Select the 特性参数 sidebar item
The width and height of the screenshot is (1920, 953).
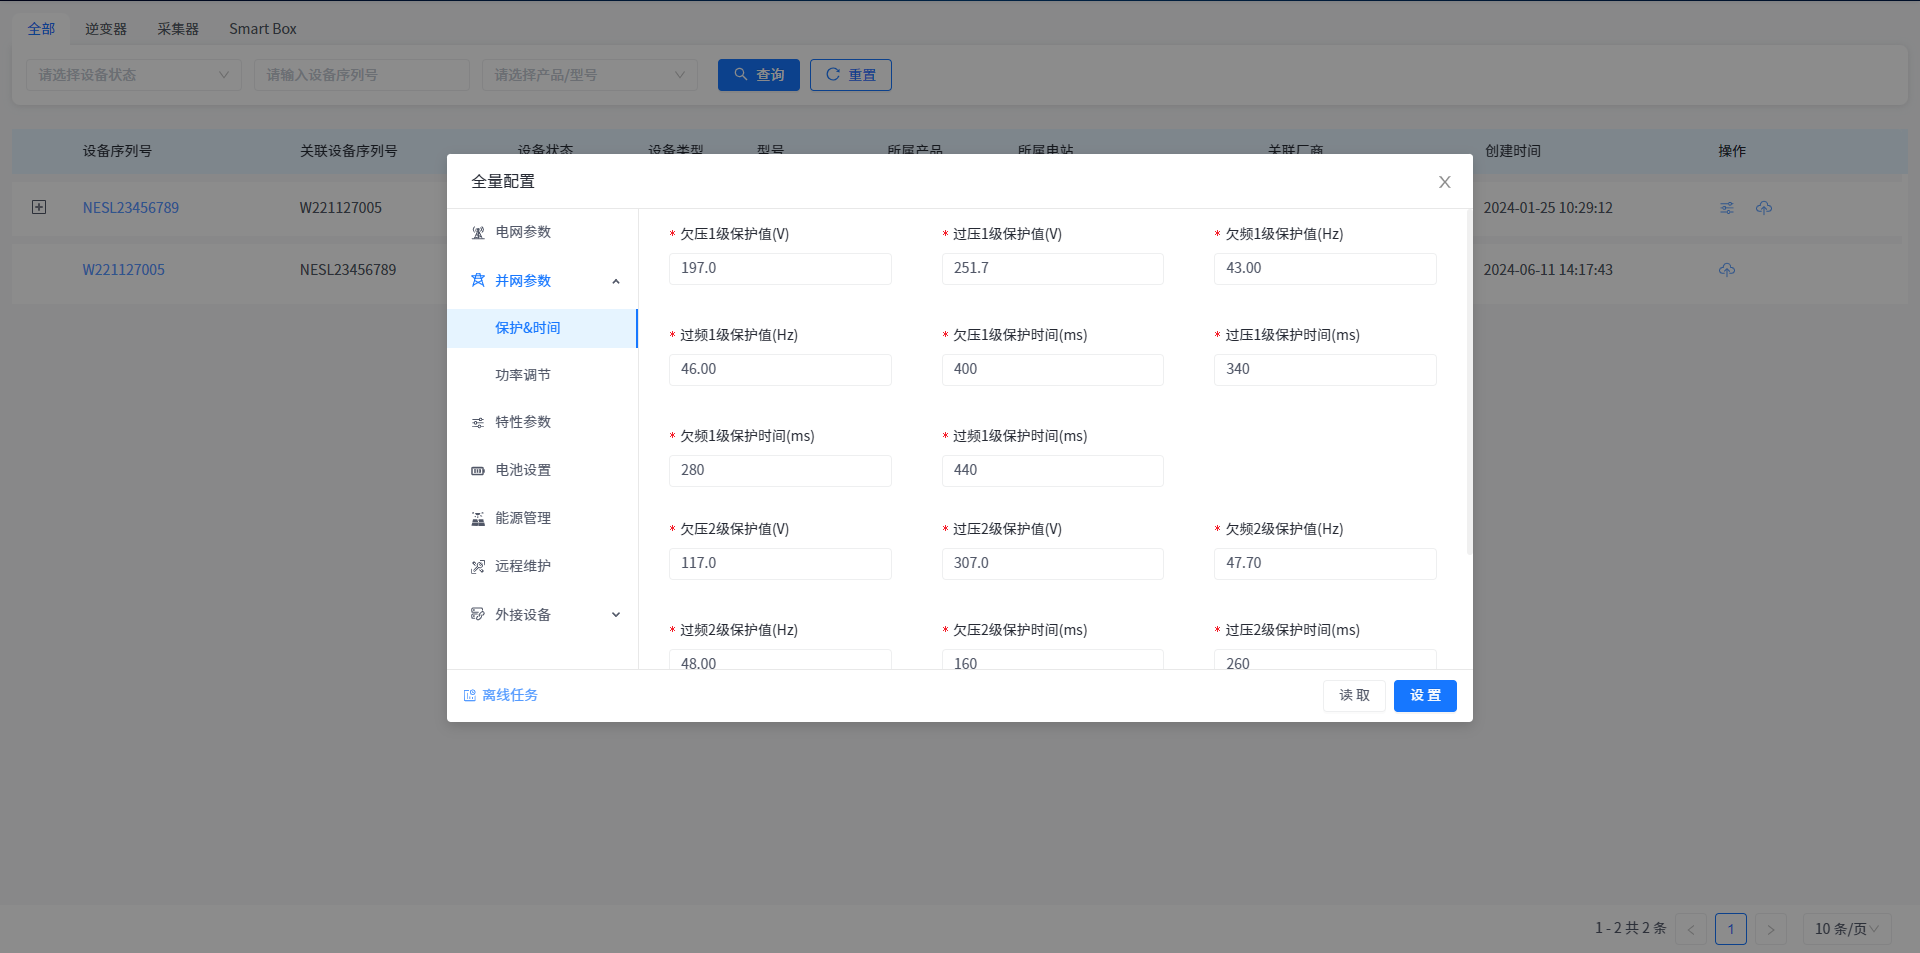[523, 422]
